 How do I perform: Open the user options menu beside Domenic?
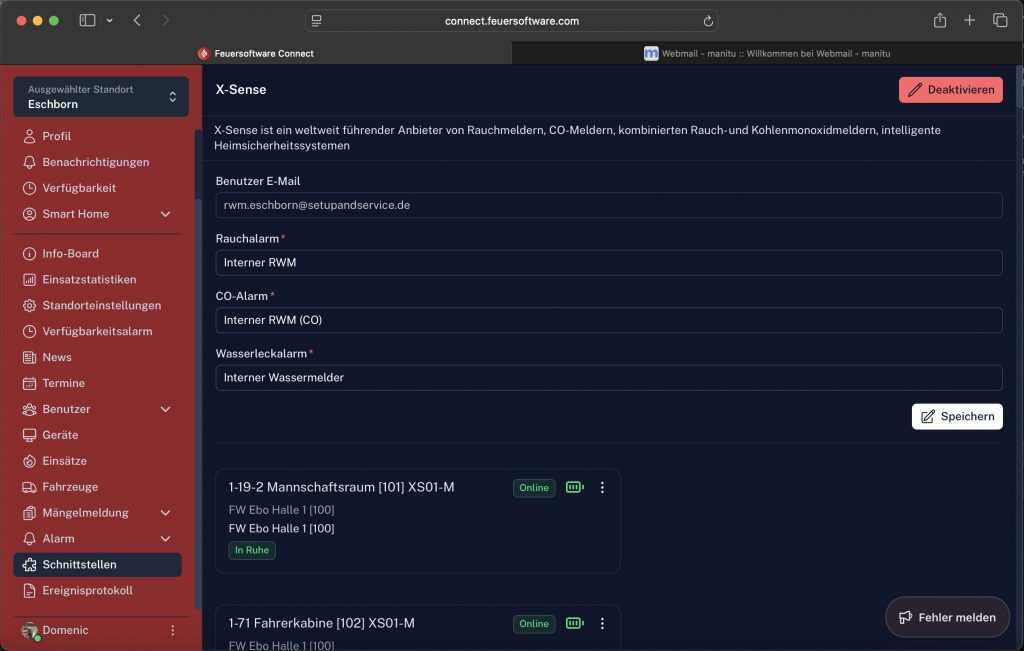point(172,631)
